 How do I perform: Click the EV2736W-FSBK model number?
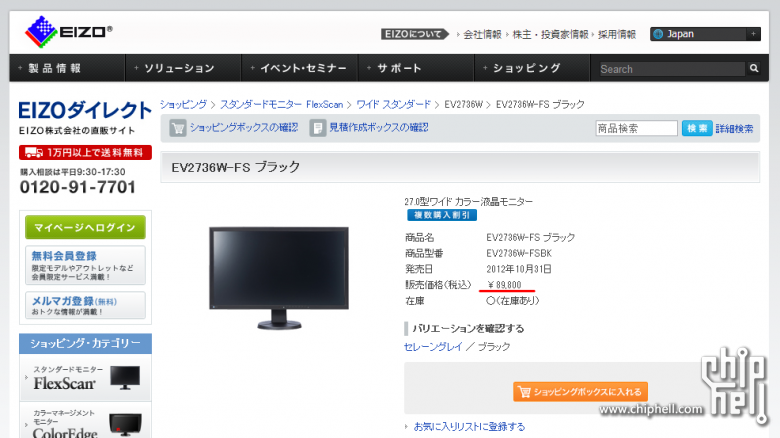(x=519, y=253)
